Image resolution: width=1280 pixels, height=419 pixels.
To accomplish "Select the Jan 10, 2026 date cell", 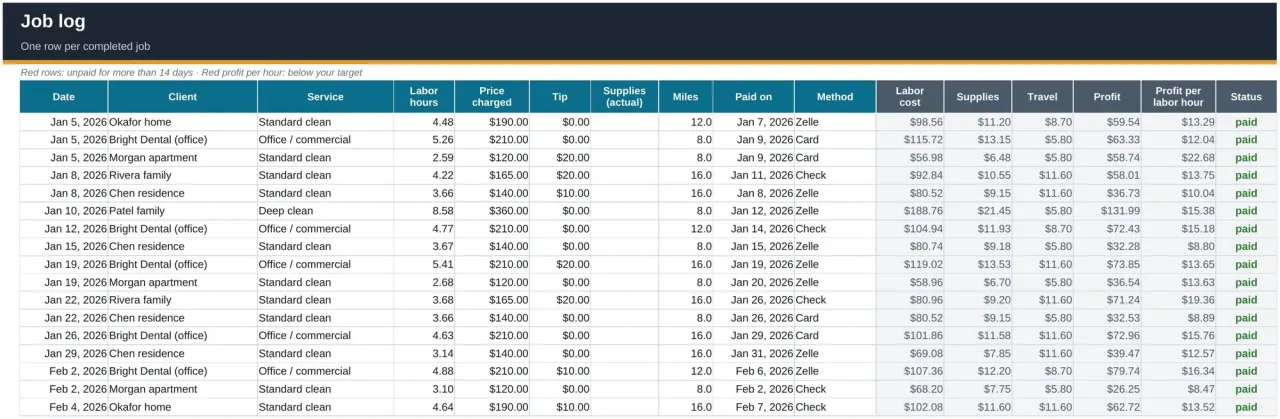I will [x=64, y=211].
